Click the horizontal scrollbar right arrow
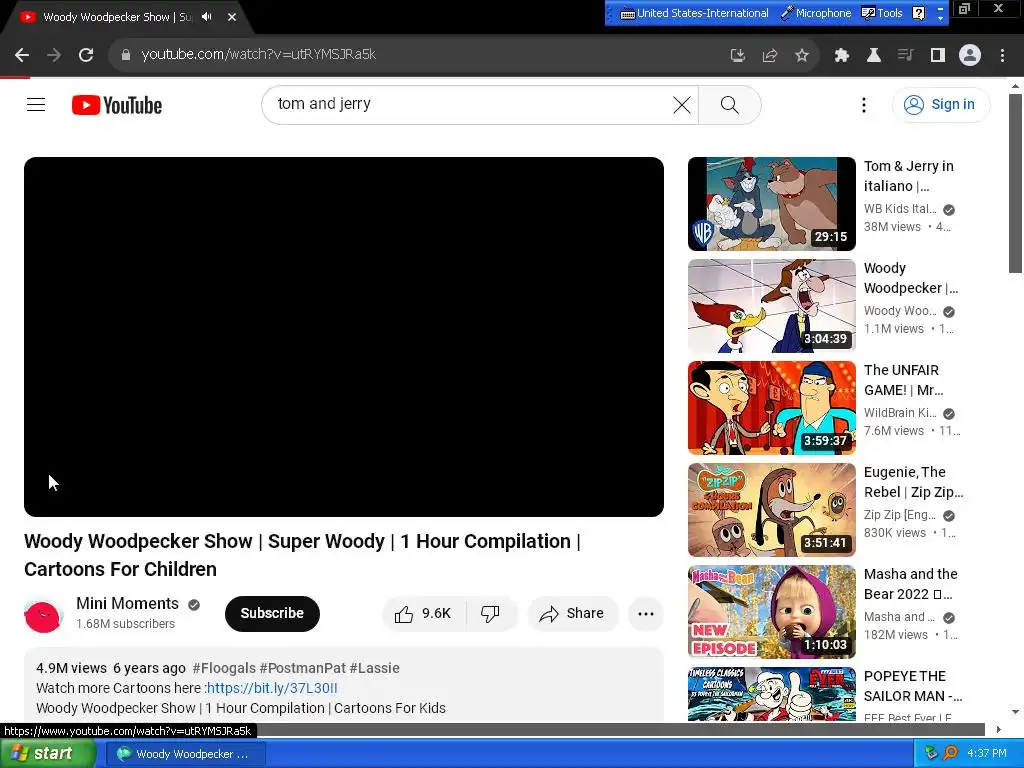The width and height of the screenshot is (1024, 768). pyautogui.click(x=998, y=729)
